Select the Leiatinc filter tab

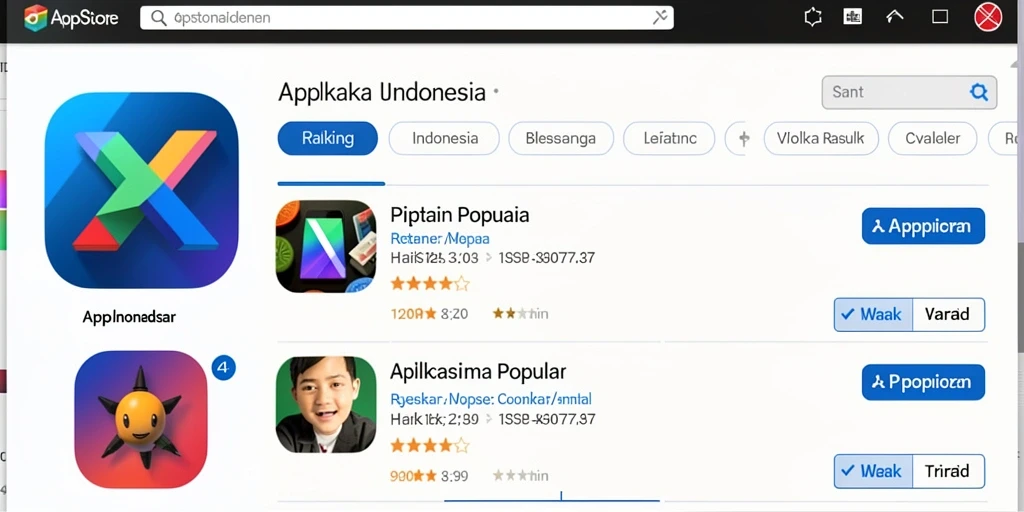[x=669, y=138]
